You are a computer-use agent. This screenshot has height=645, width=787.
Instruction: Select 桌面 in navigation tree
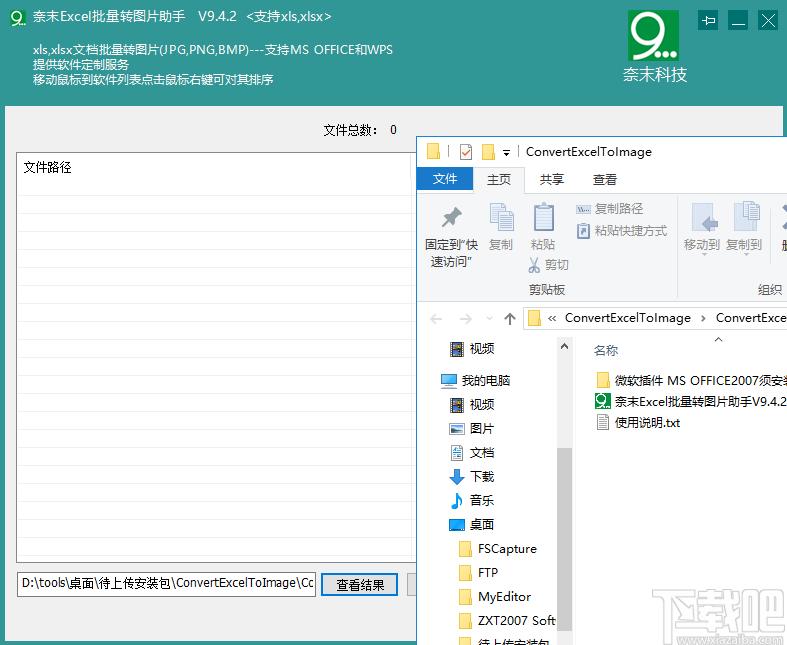point(472,525)
